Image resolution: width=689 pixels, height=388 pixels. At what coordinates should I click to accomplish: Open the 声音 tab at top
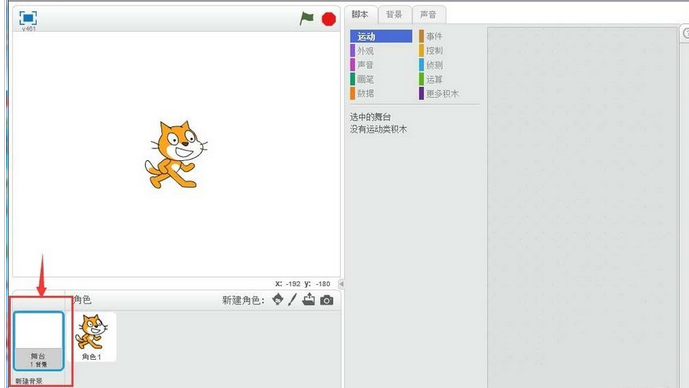tap(428, 15)
